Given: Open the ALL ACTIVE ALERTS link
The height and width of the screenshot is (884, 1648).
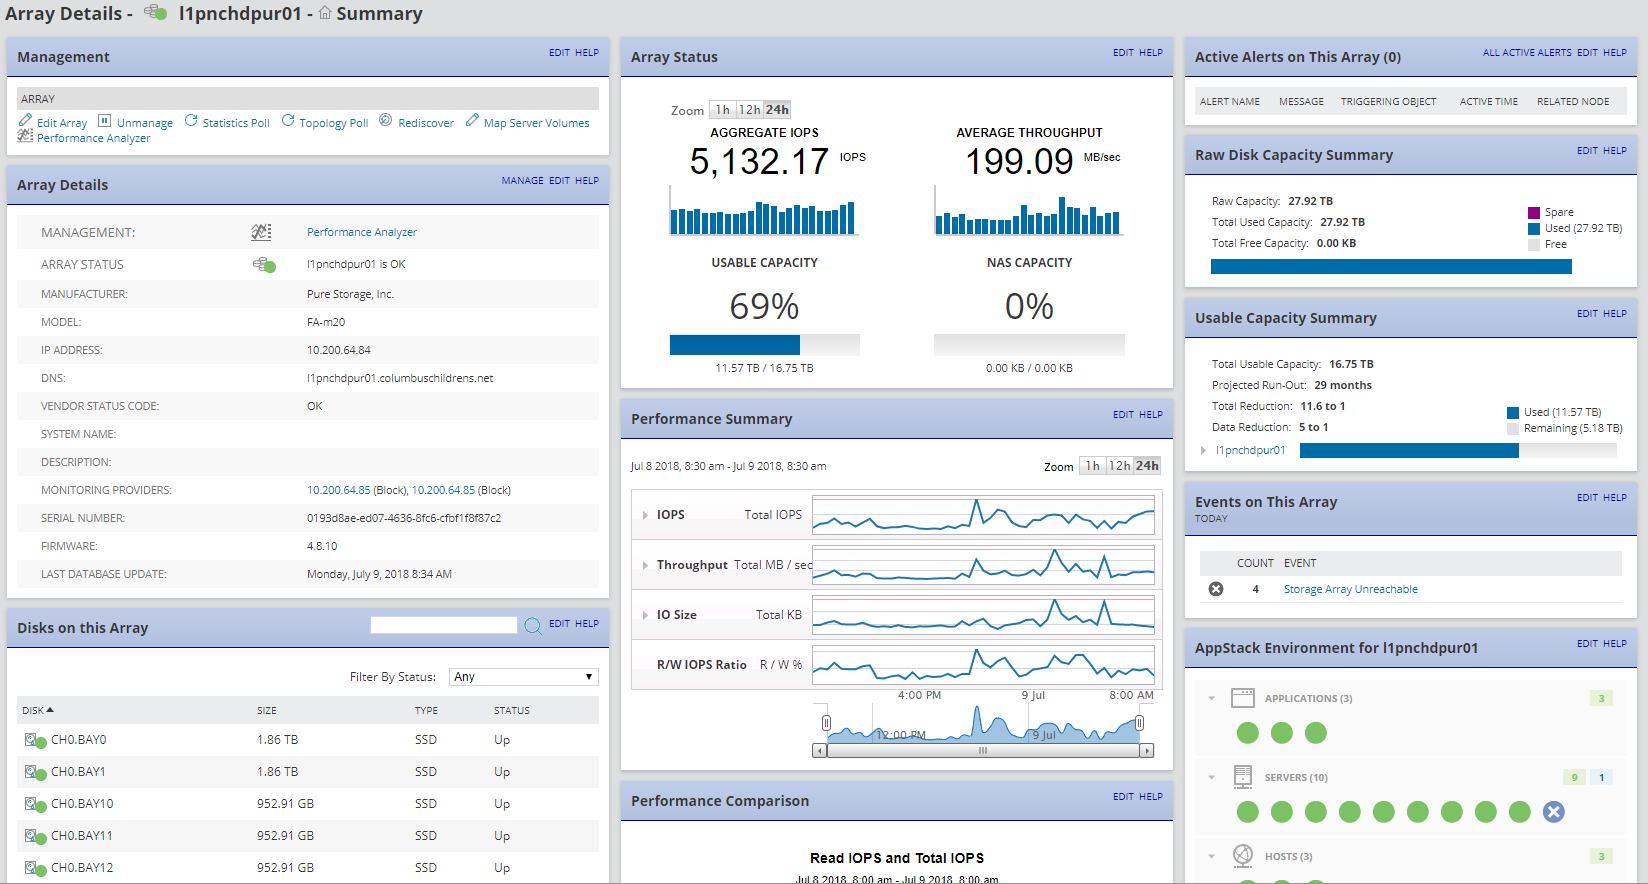Looking at the screenshot, I should pyautogui.click(x=1527, y=53).
